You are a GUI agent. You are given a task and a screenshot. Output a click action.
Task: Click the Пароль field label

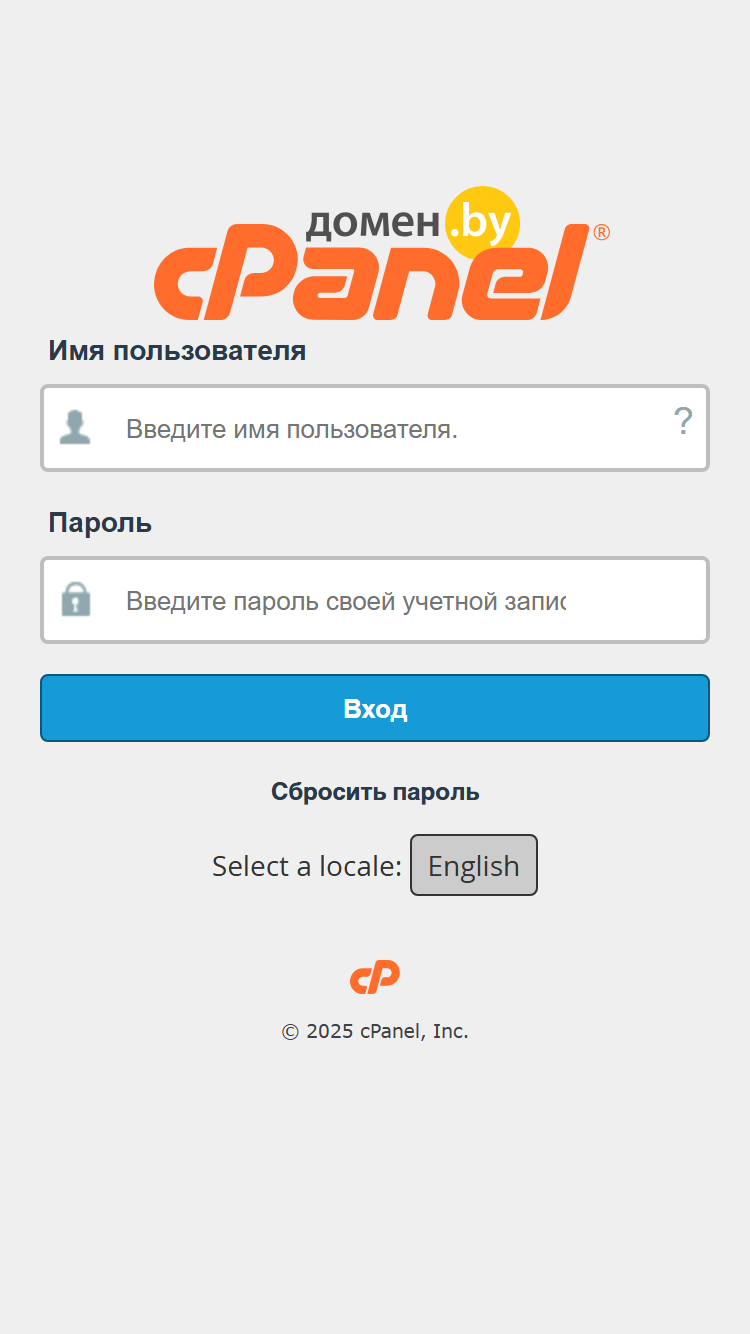tap(100, 523)
